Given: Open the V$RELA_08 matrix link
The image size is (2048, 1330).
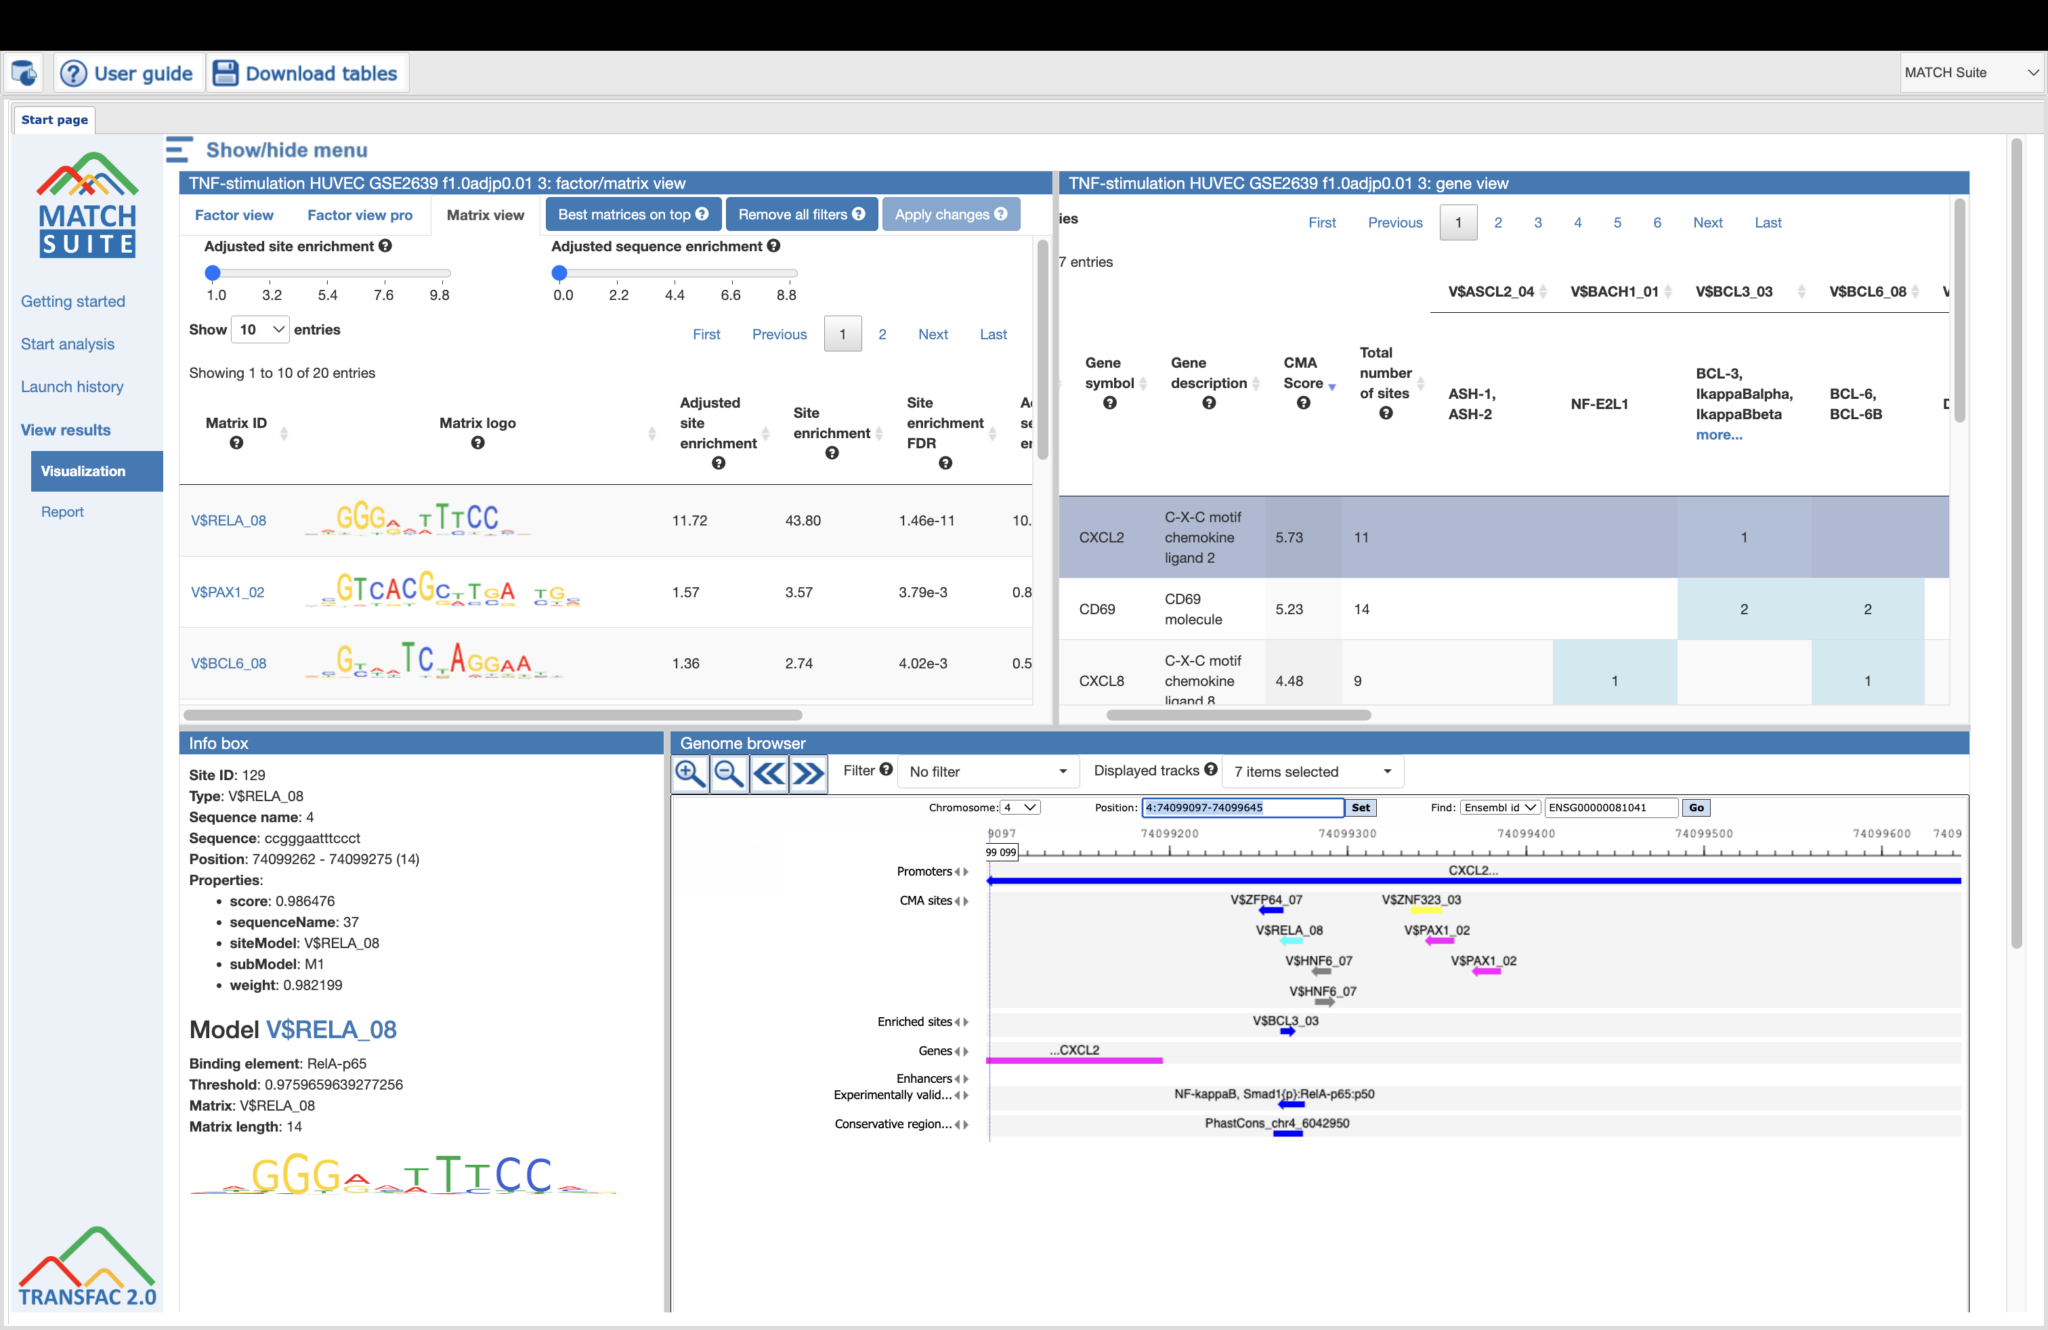Looking at the screenshot, I should point(231,521).
